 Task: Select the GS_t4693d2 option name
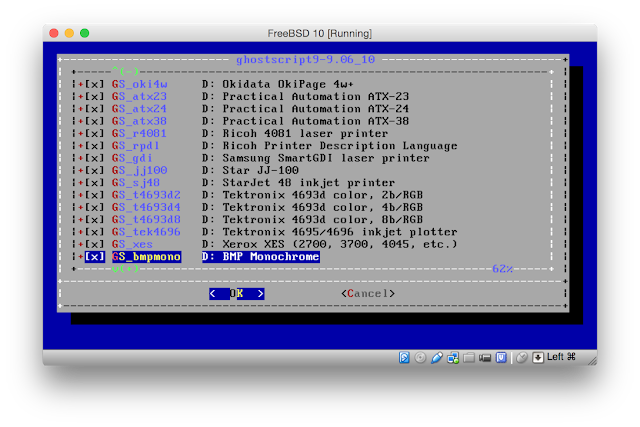[146, 195]
